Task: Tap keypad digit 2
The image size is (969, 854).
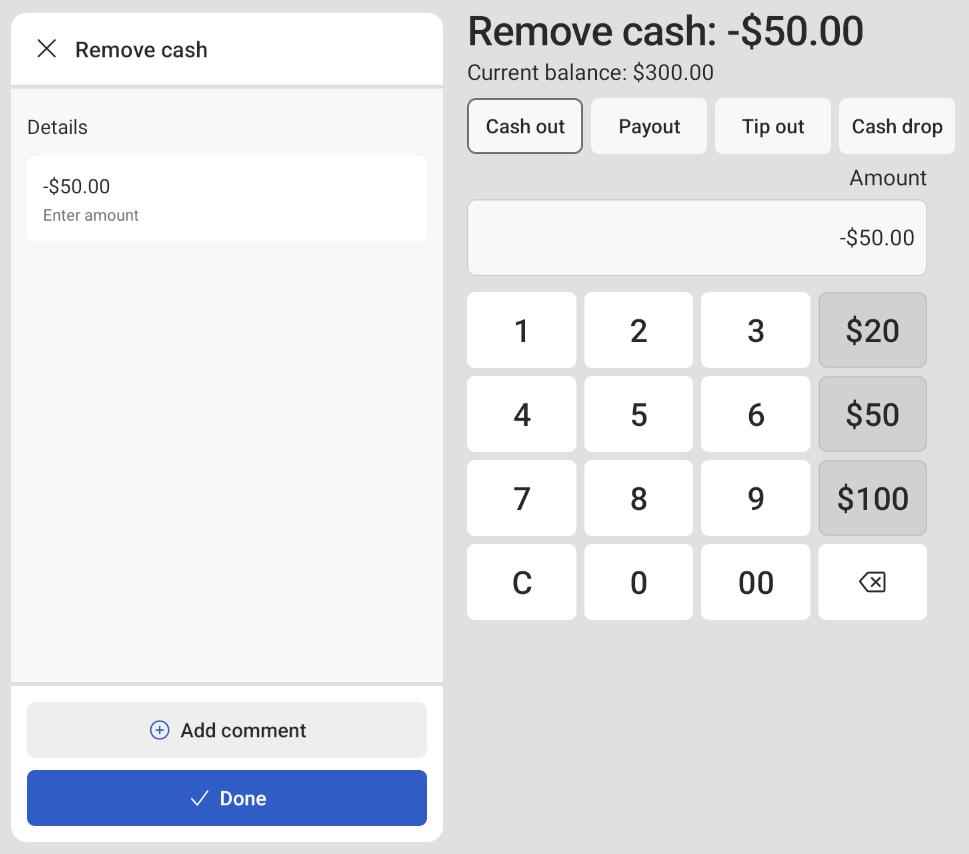Action: pyautogui.click(x=638, y=331)
